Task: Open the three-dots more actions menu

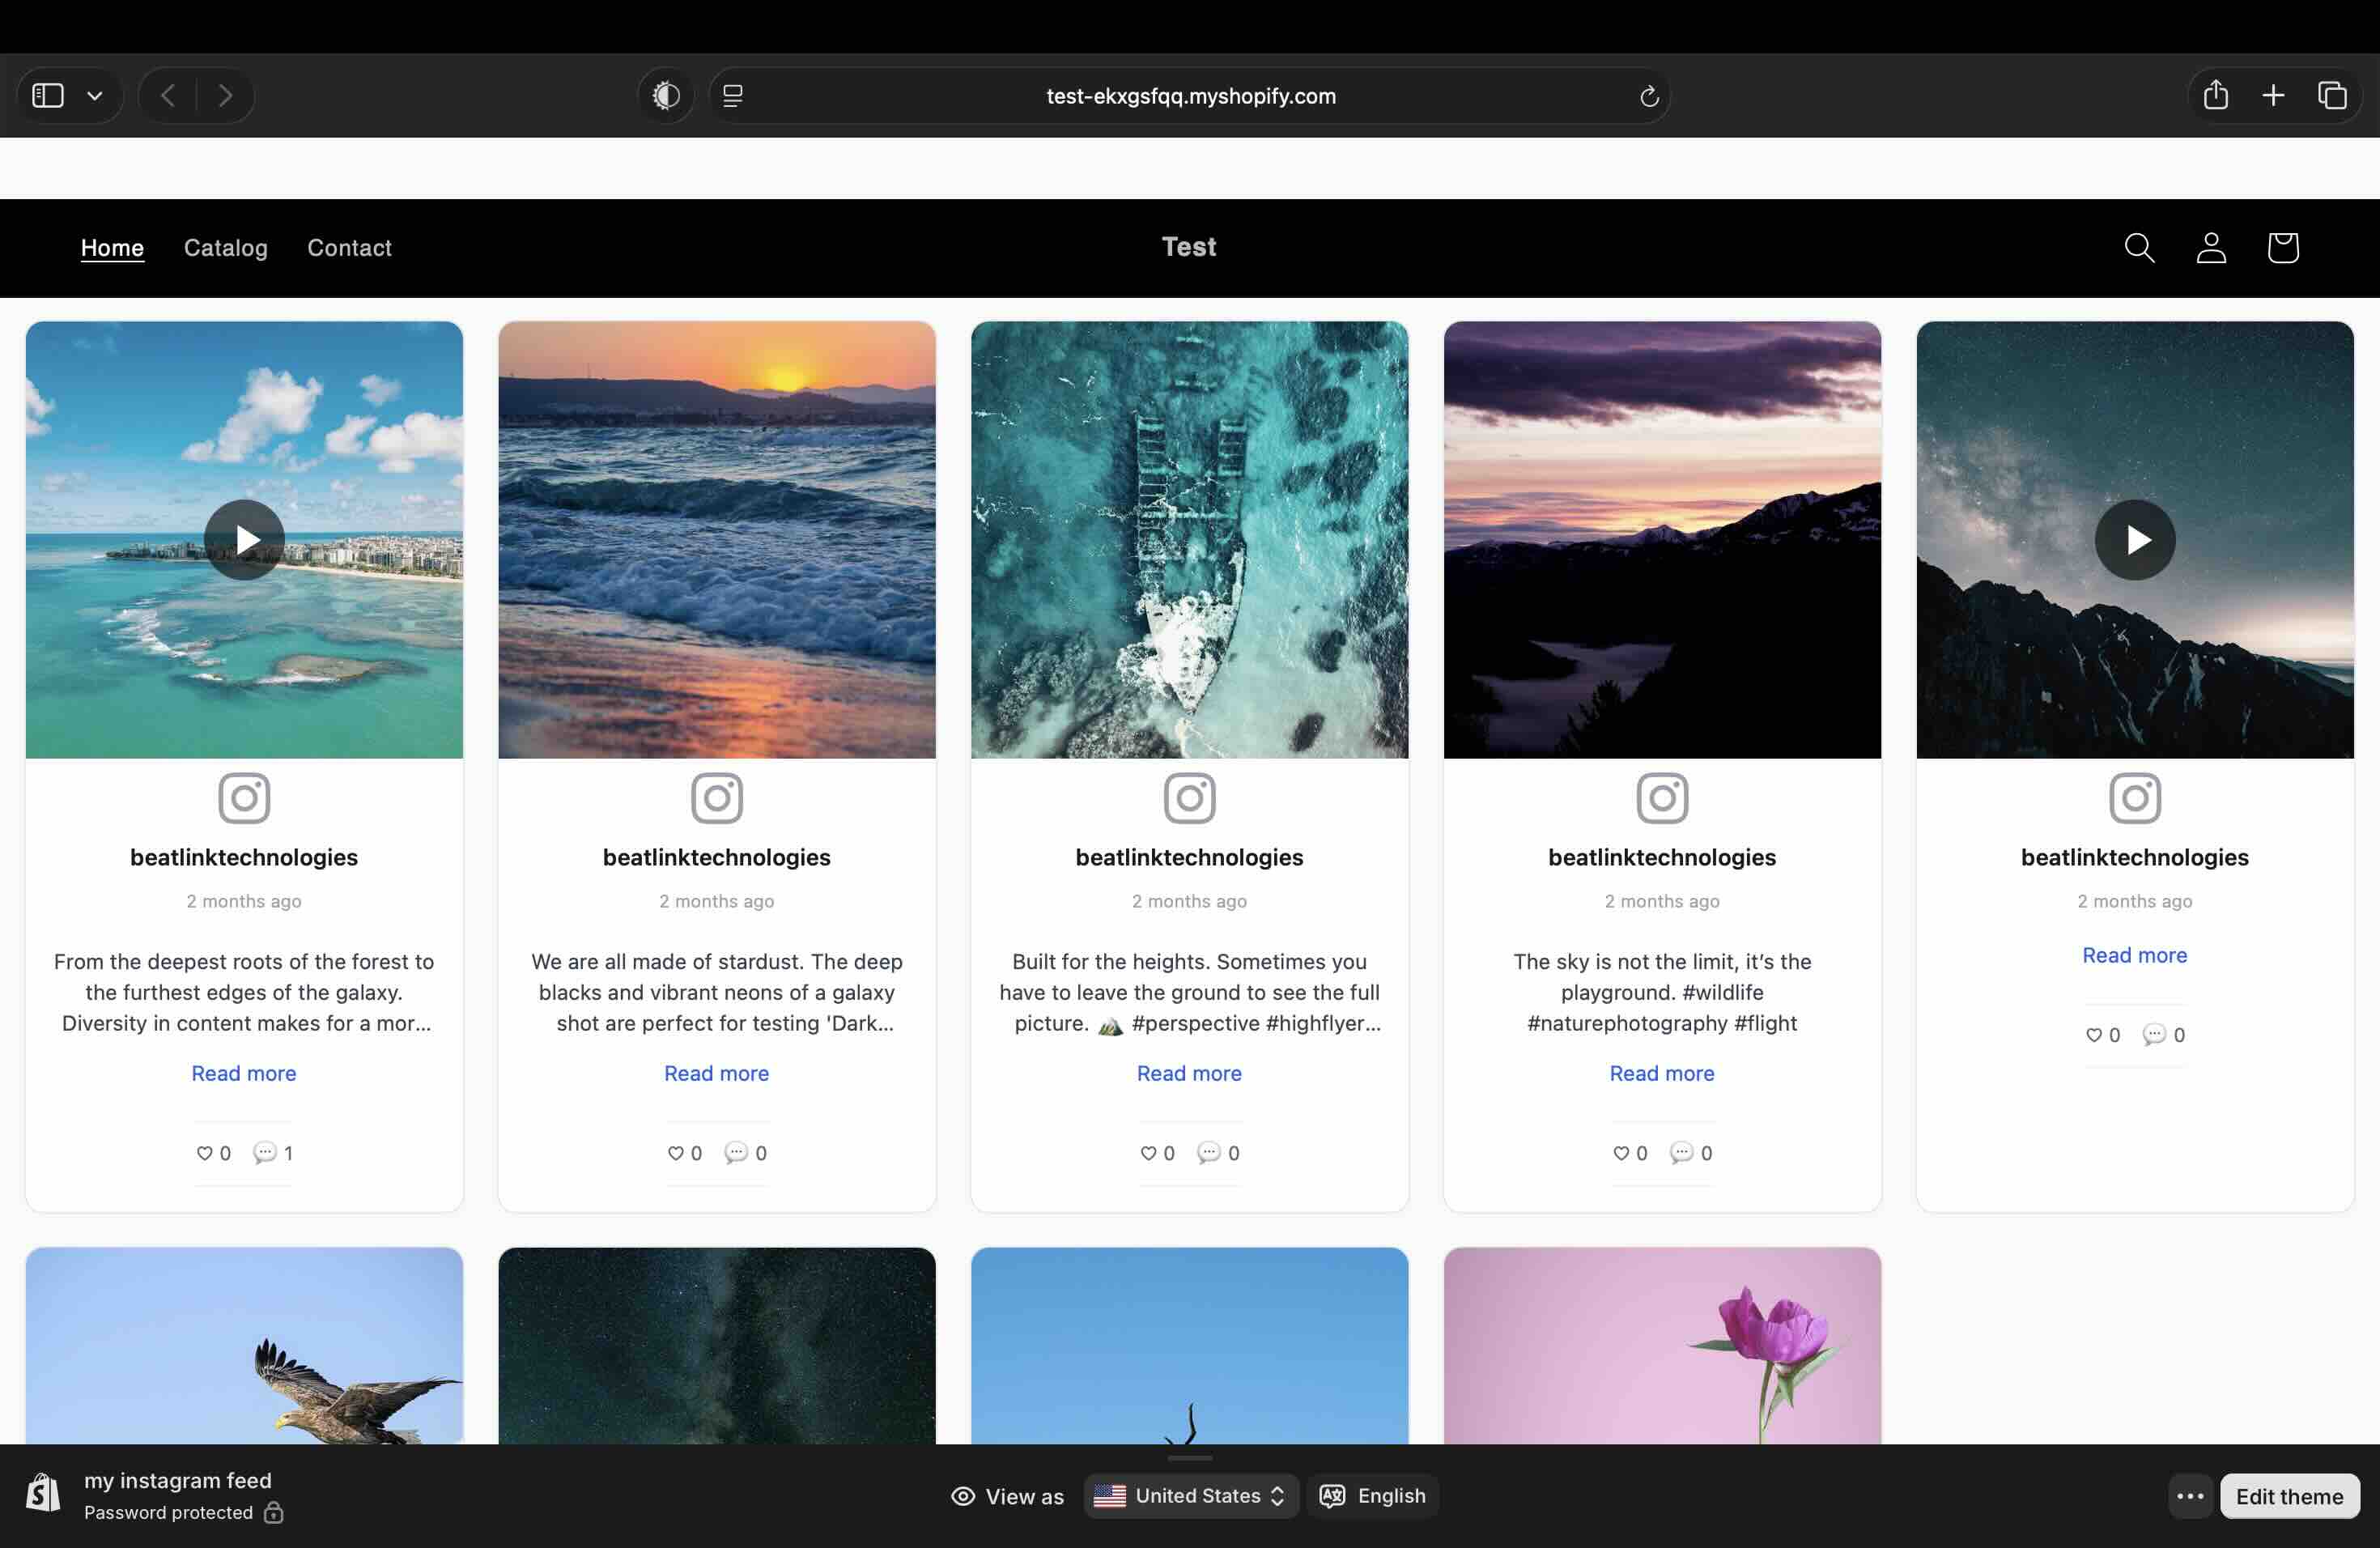Action: (2190, 1496)
